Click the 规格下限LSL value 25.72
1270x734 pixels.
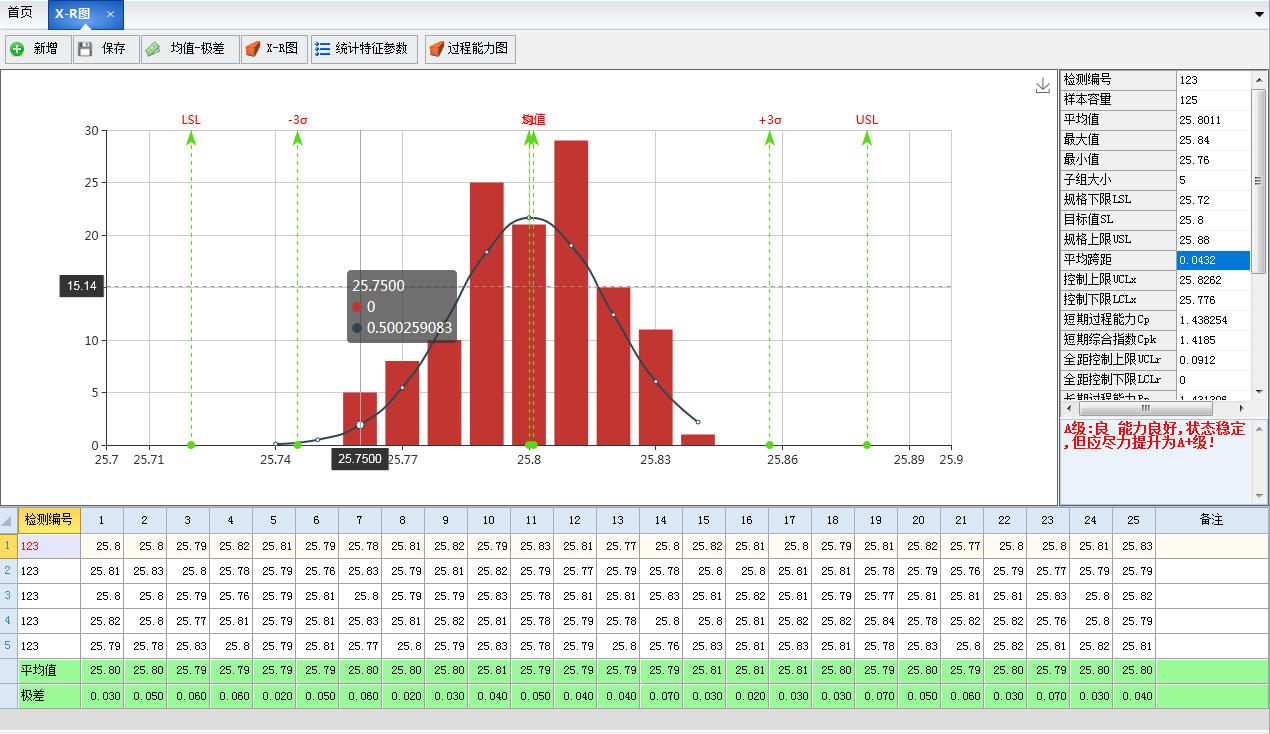coord(1213,200)
